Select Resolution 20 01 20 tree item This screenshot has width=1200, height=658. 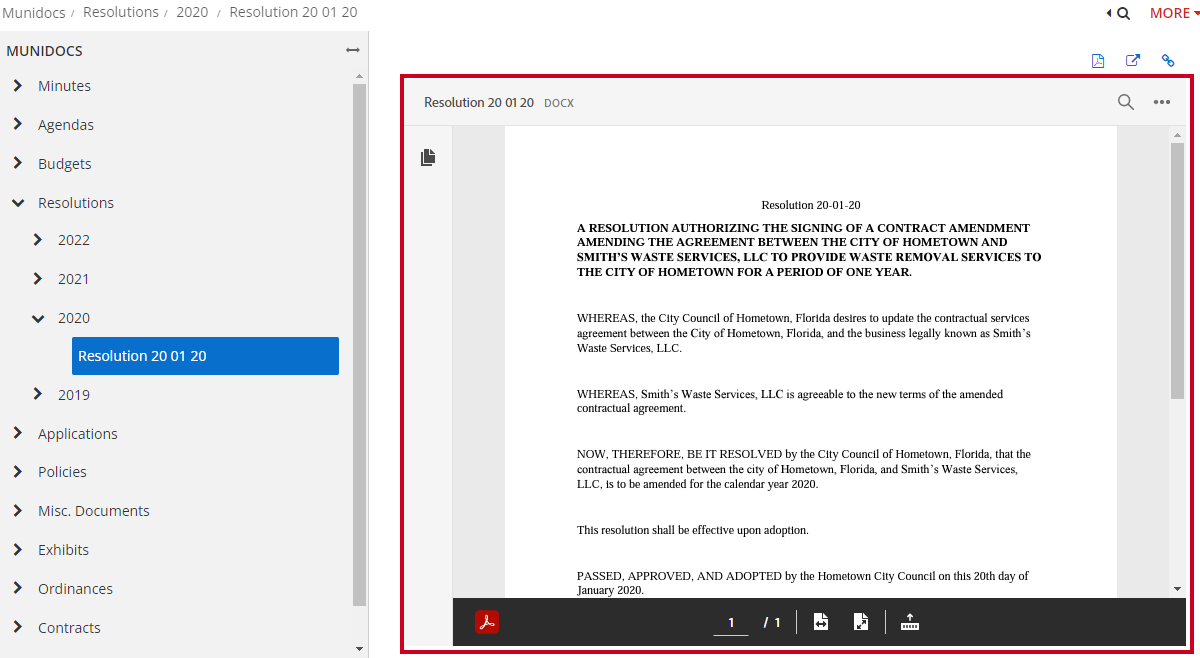click(x=205, y=356)
